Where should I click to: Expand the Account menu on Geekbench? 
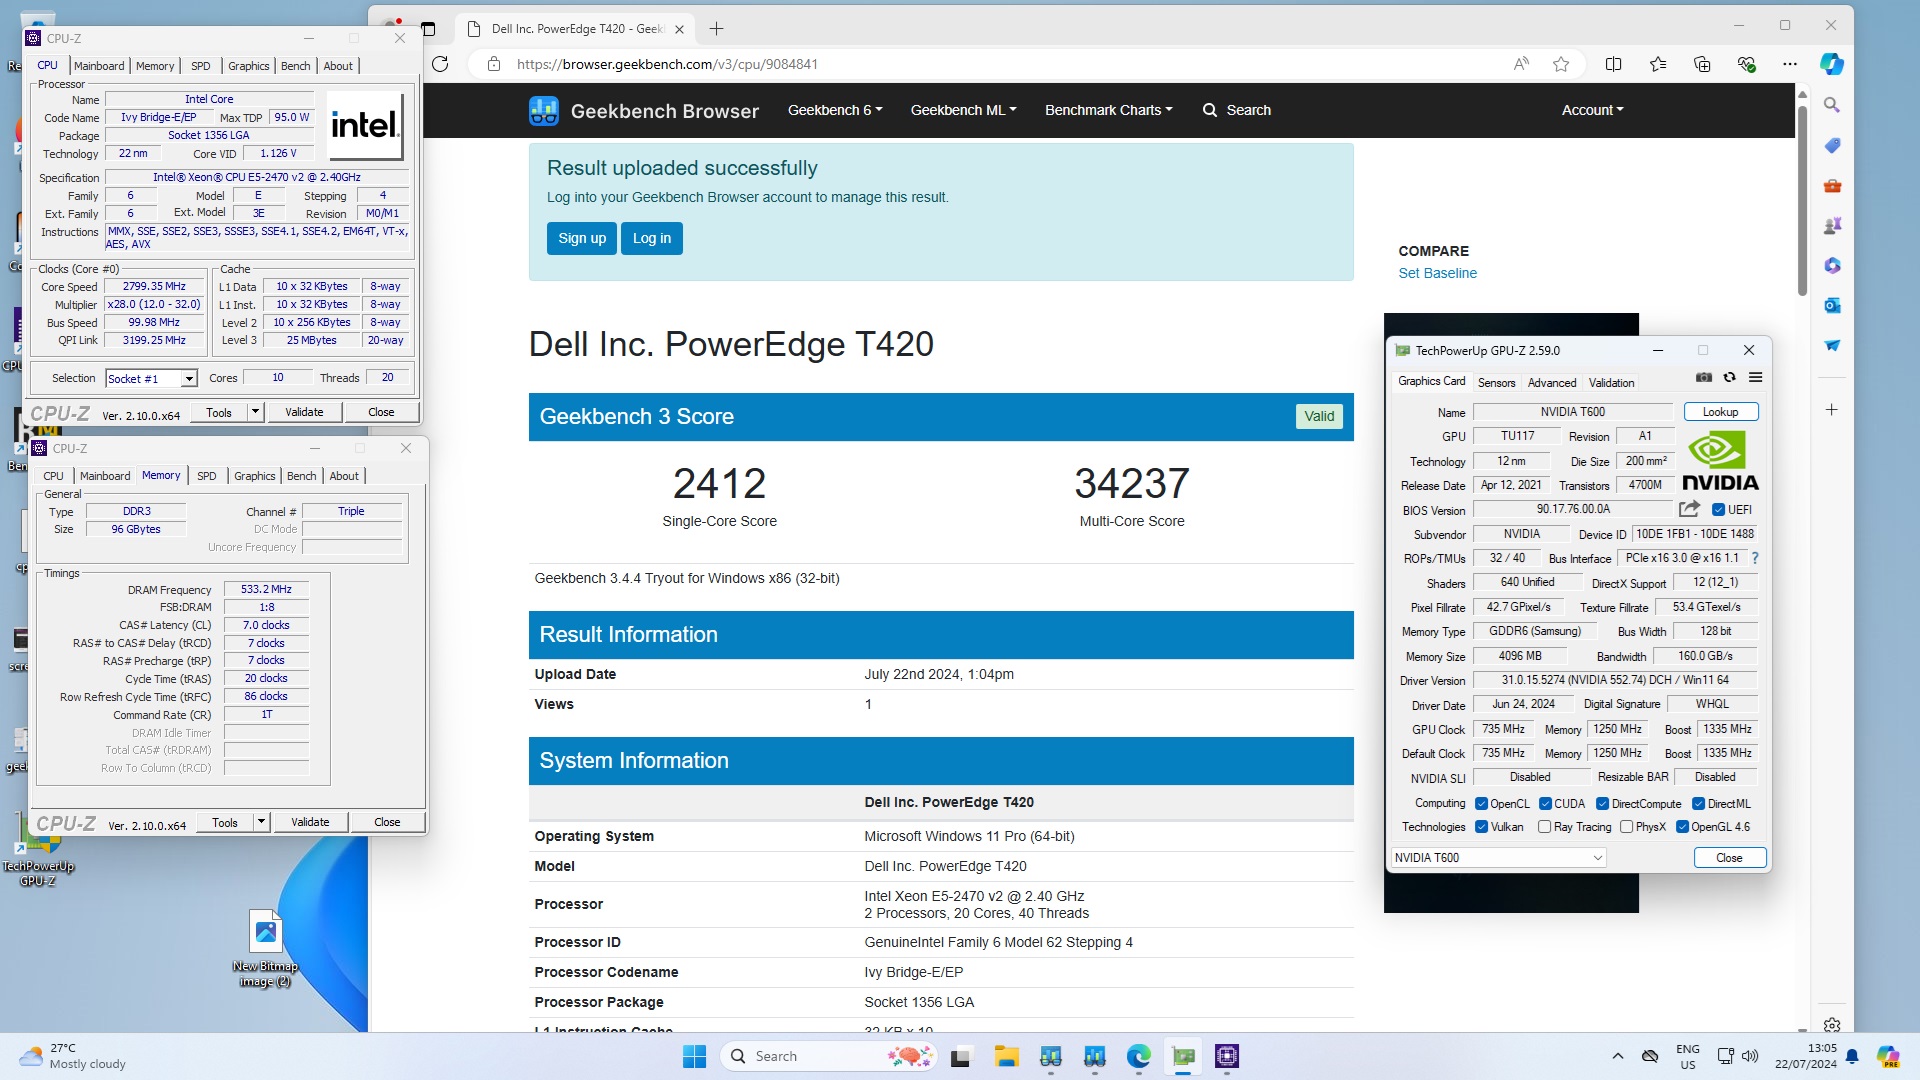[1592, 110]
